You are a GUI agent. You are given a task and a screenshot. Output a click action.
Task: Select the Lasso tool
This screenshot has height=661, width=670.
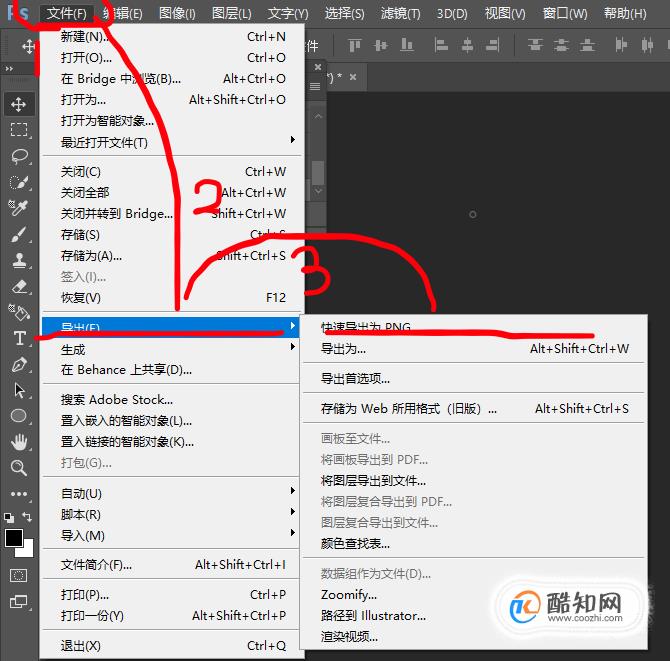pyautogui.click(x=18, y=156)
